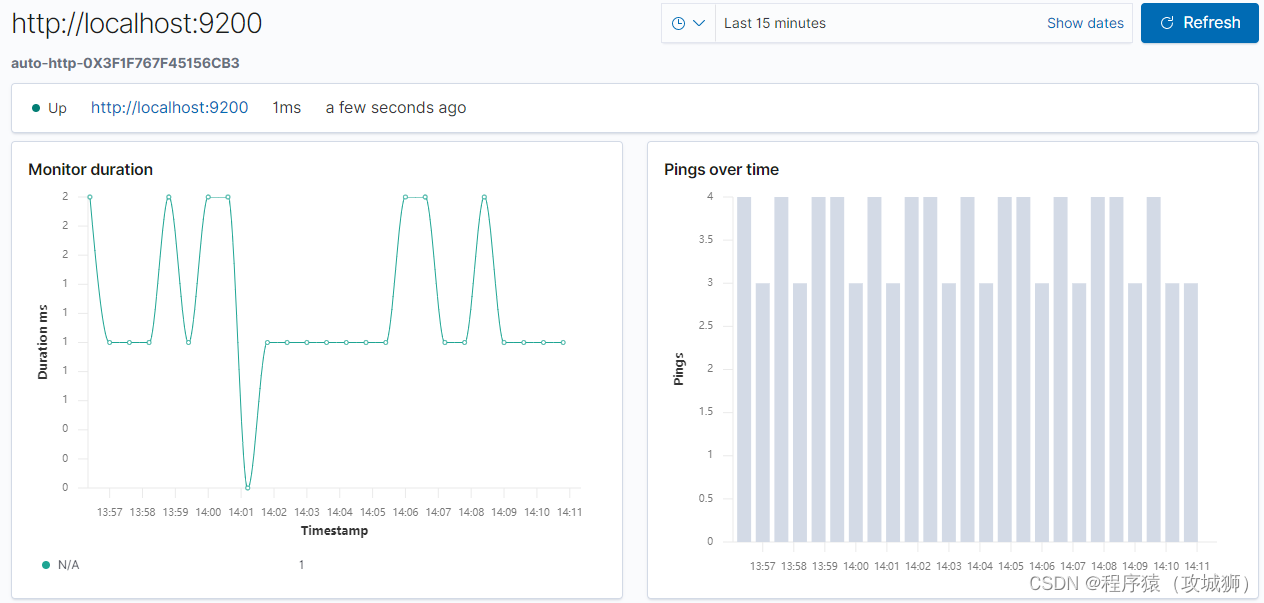
Task: Click the 14:06 tick on Monitor duration axis
Action: pyautogui.click(x=405, y=512)
